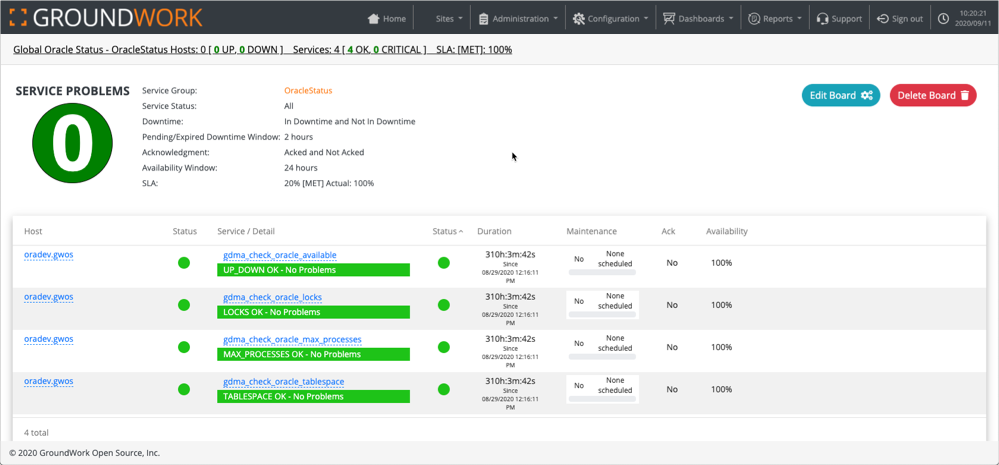
Task: Click the Edit Board button
Action: tap(841, 96)
